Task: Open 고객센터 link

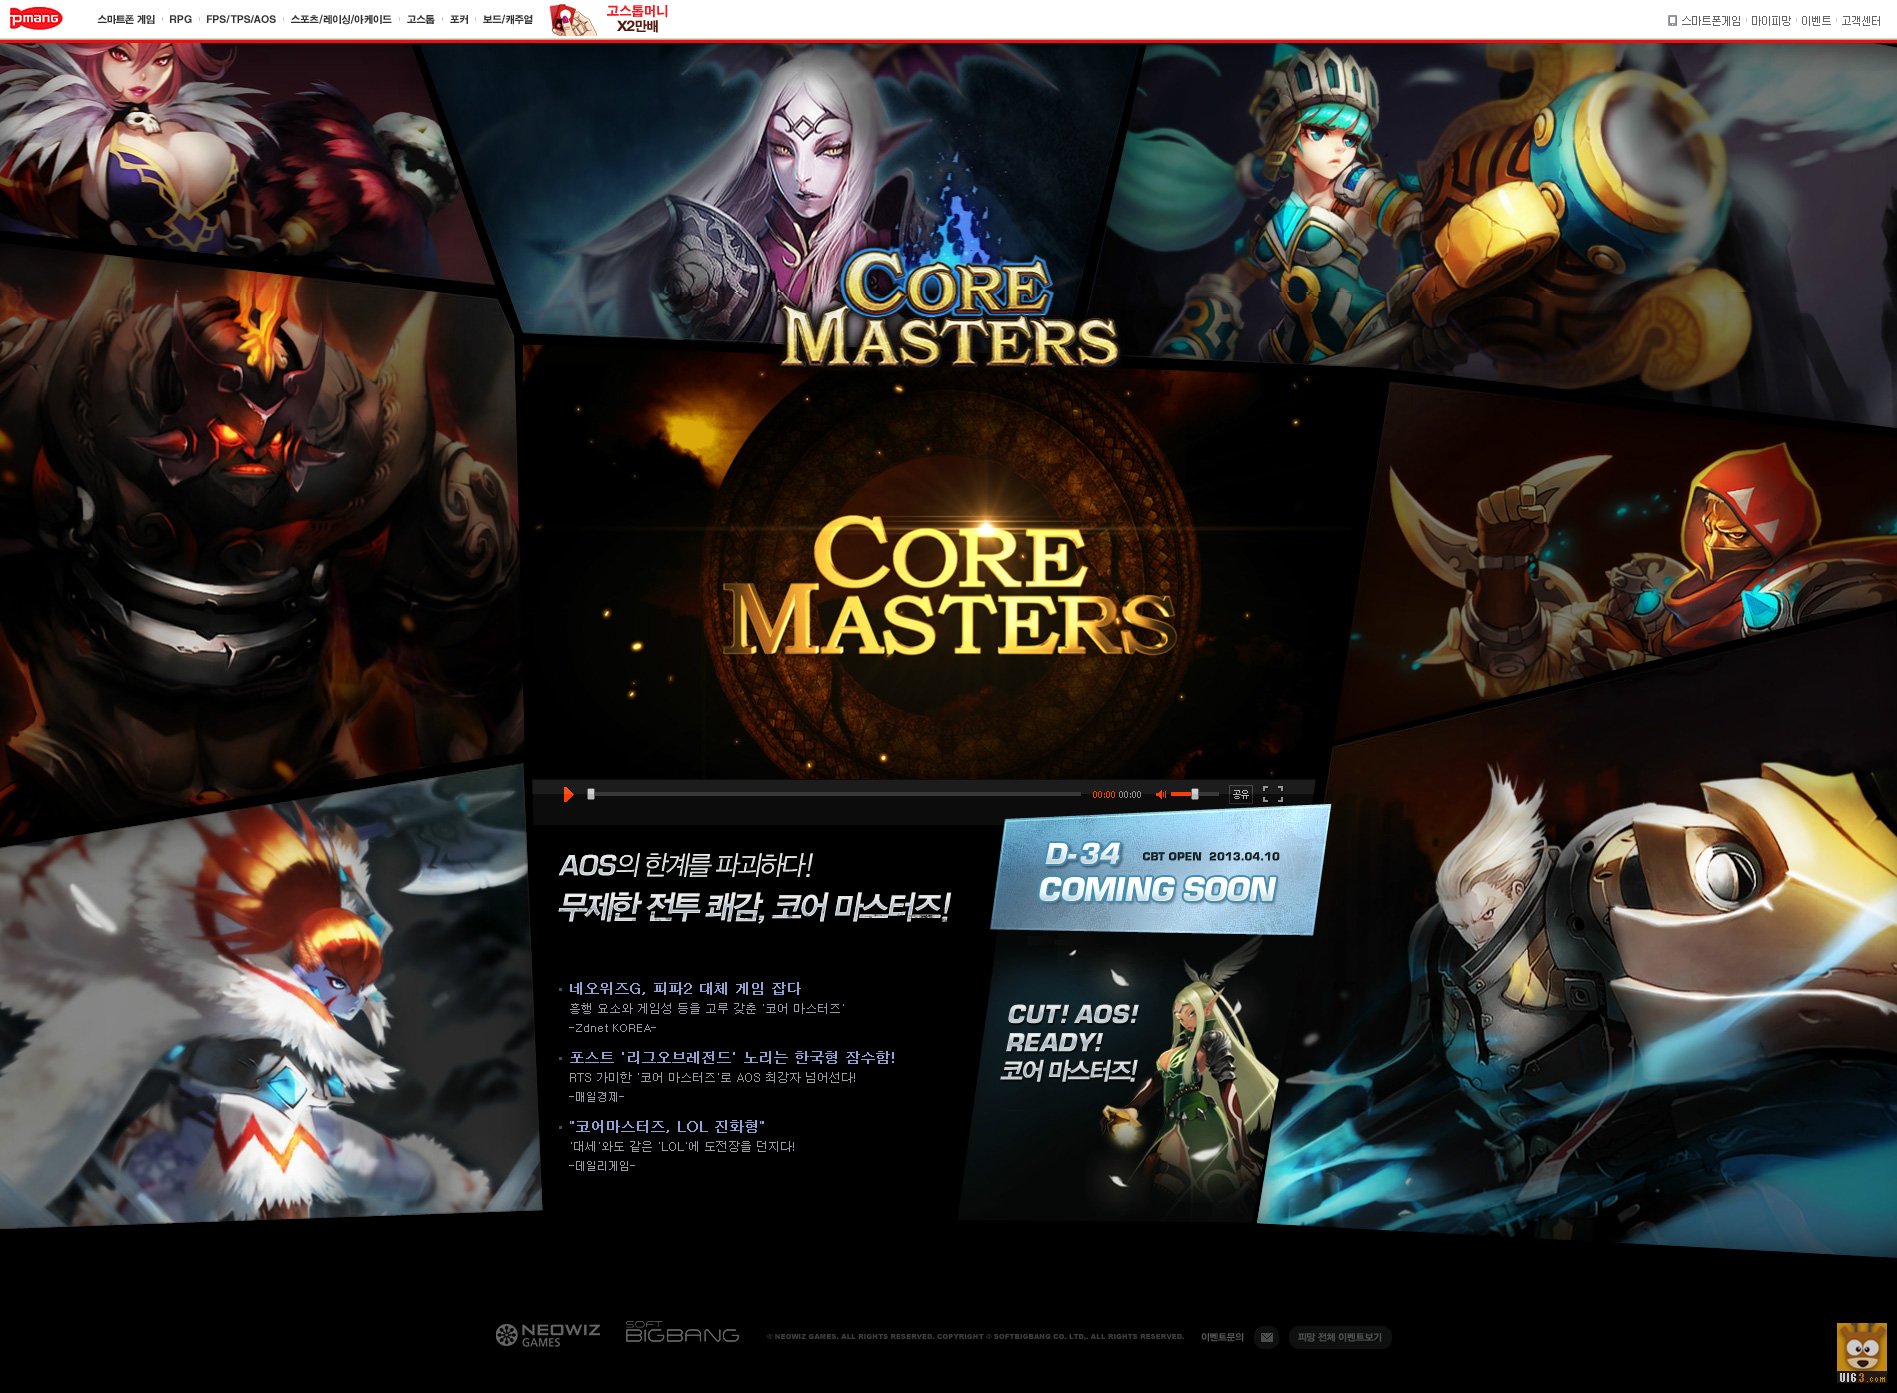Action: (x=1861, y=21)
